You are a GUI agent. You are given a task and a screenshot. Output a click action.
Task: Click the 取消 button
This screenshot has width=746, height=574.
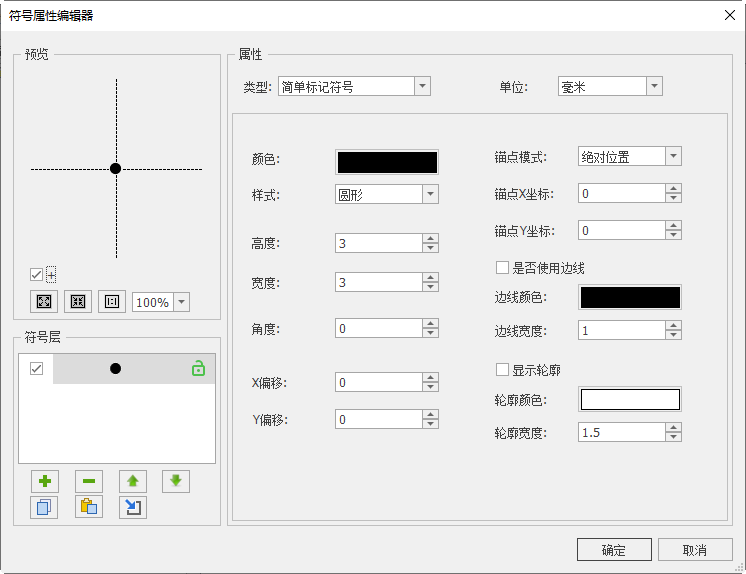(x=695, y=550)
